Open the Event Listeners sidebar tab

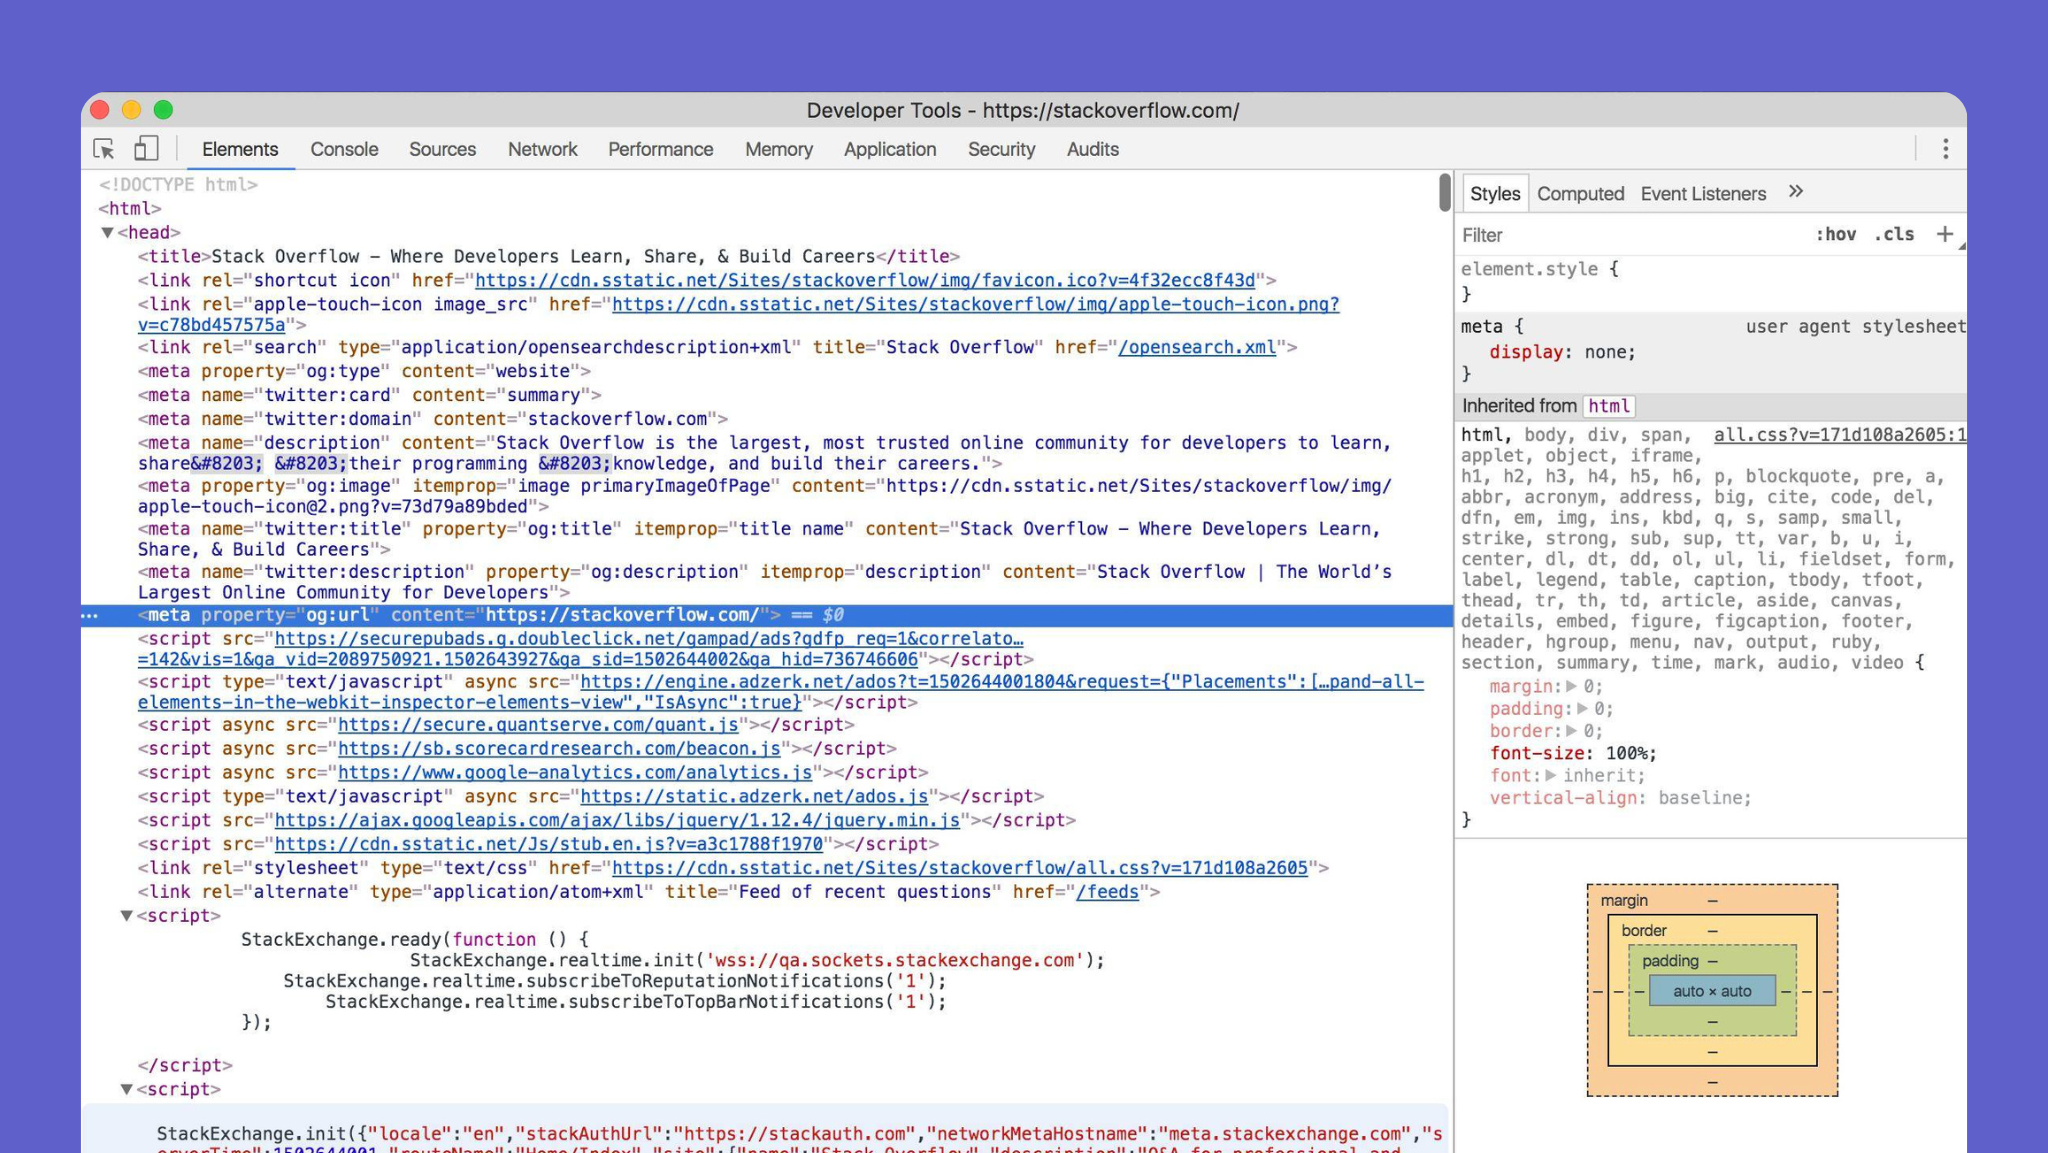click(x=1703, y=194)
